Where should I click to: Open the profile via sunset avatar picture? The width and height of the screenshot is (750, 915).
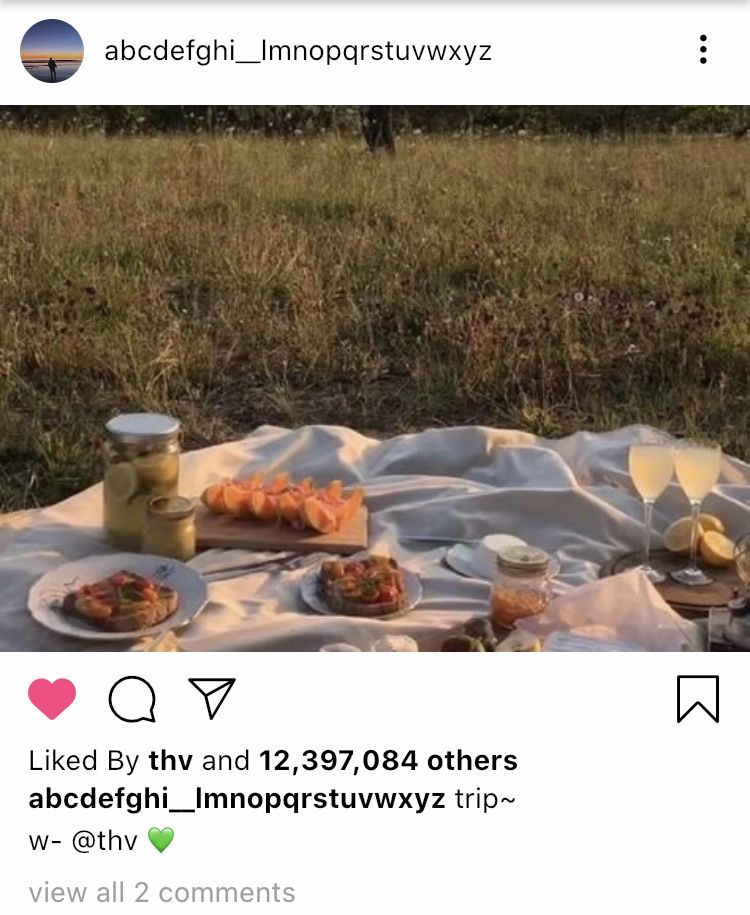pyautogui.click(x=52, y=51)
